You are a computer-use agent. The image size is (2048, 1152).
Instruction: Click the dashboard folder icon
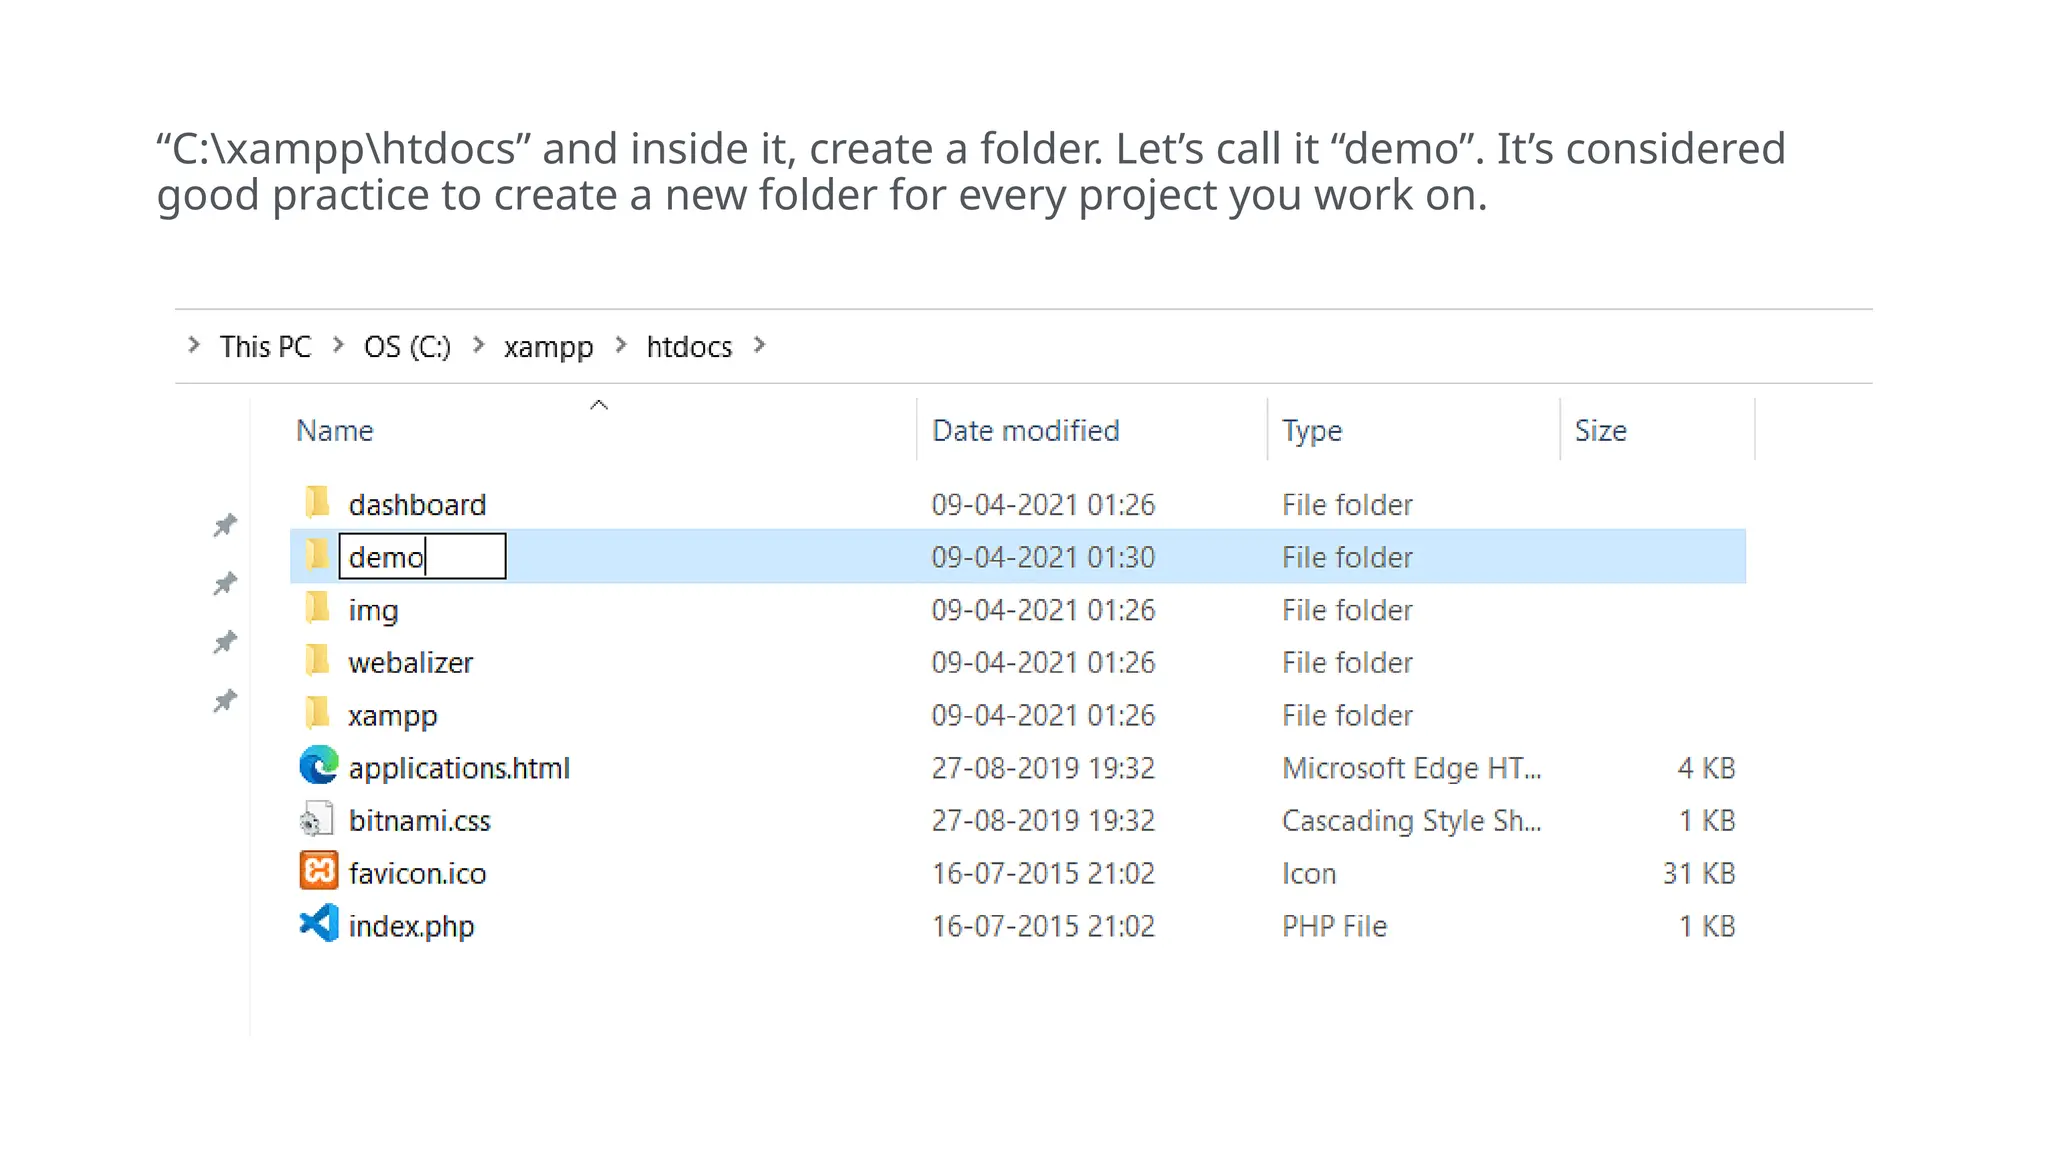tap(317, 502)
